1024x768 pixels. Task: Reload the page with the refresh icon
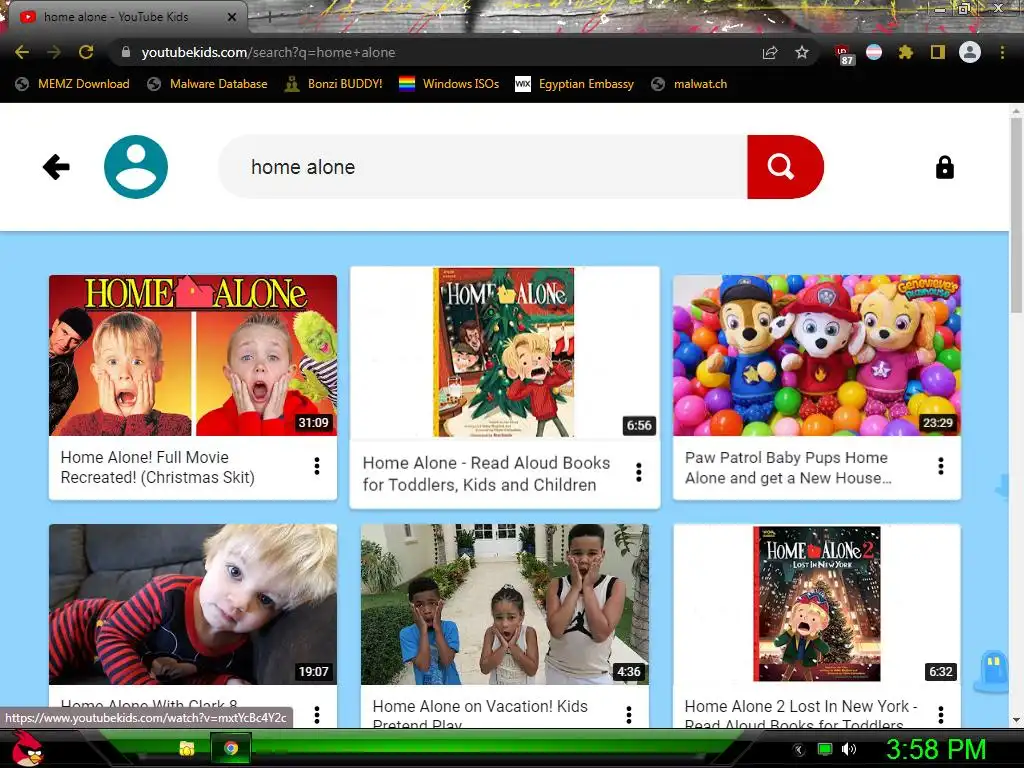pos(86,52)
